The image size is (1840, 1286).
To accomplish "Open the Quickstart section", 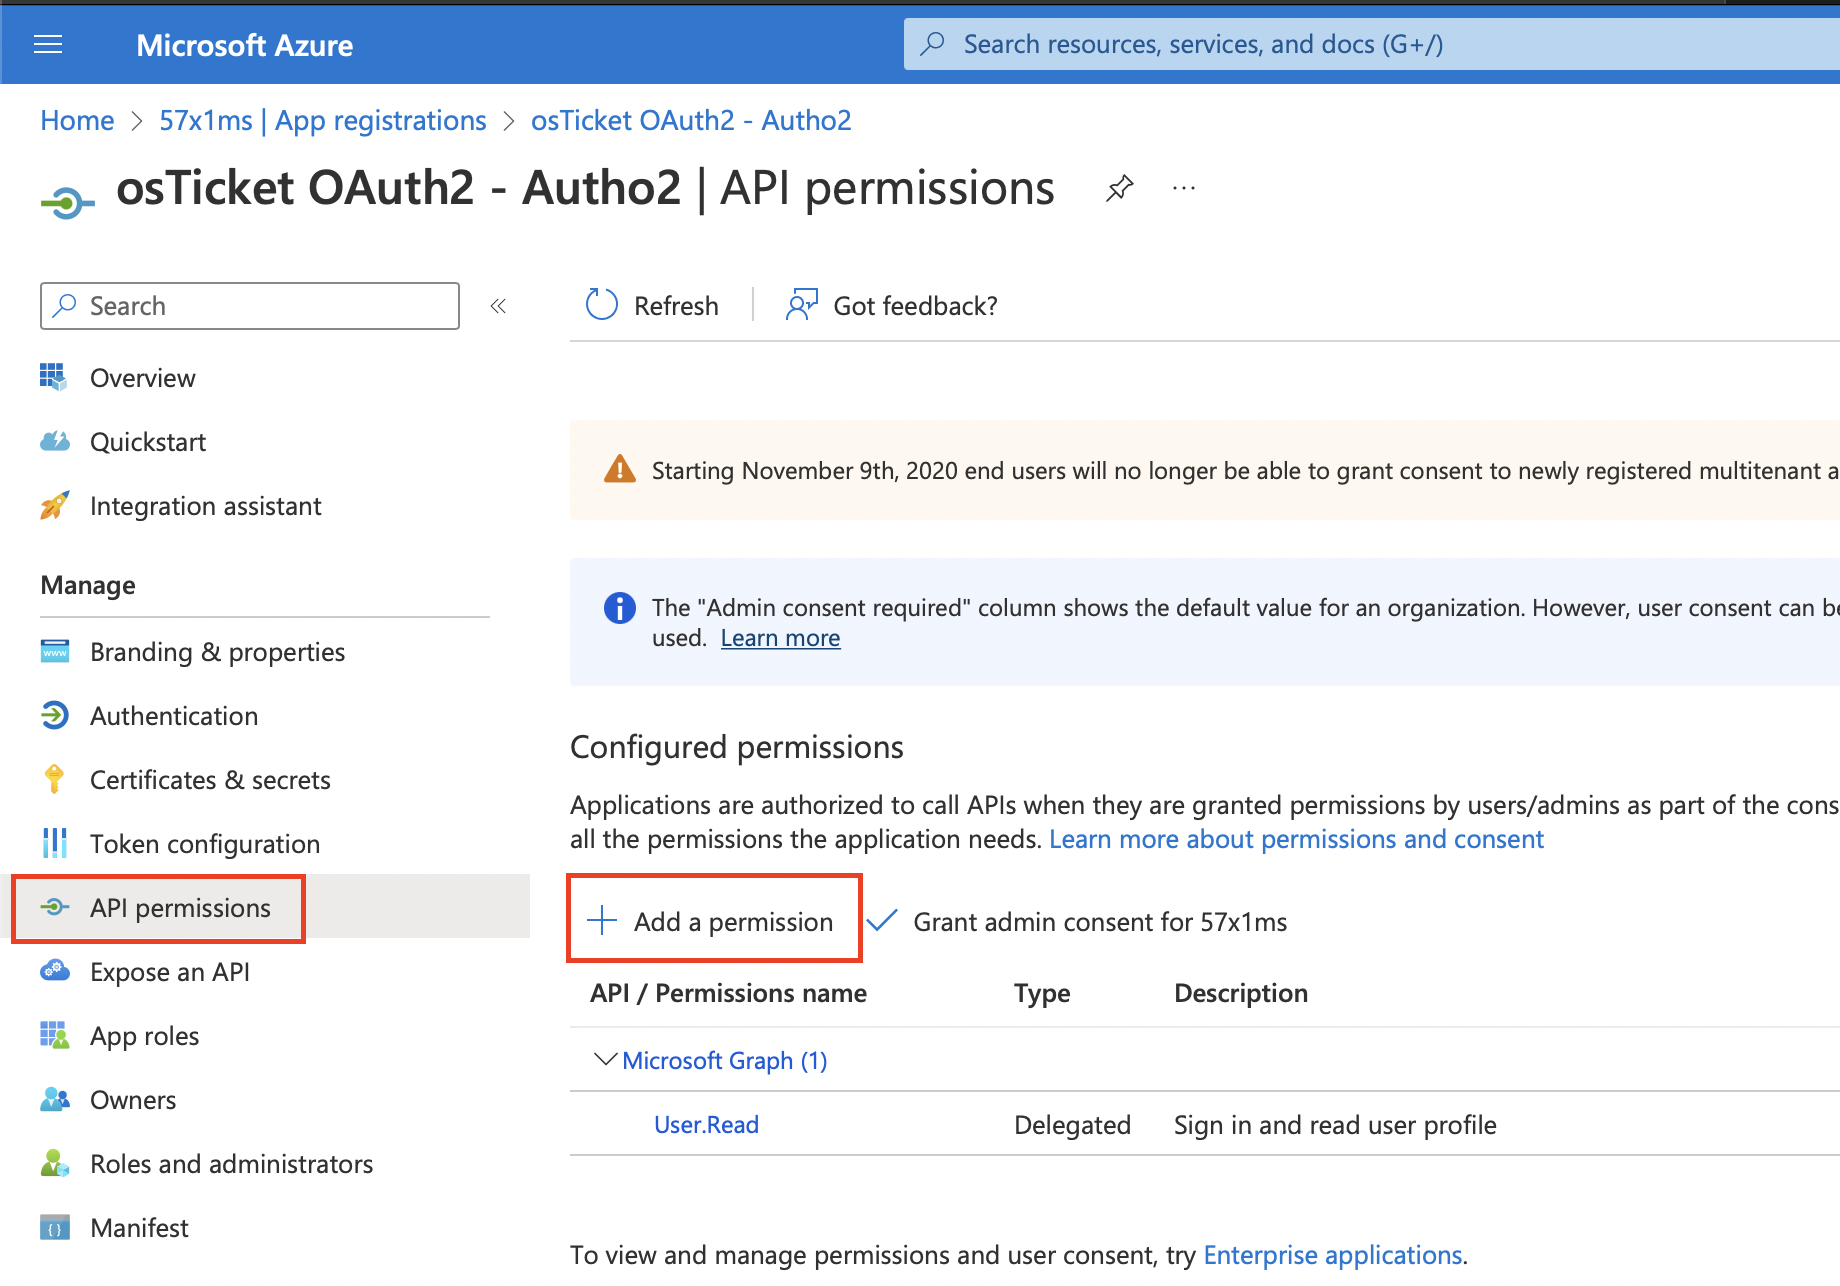I will (148, 441).
